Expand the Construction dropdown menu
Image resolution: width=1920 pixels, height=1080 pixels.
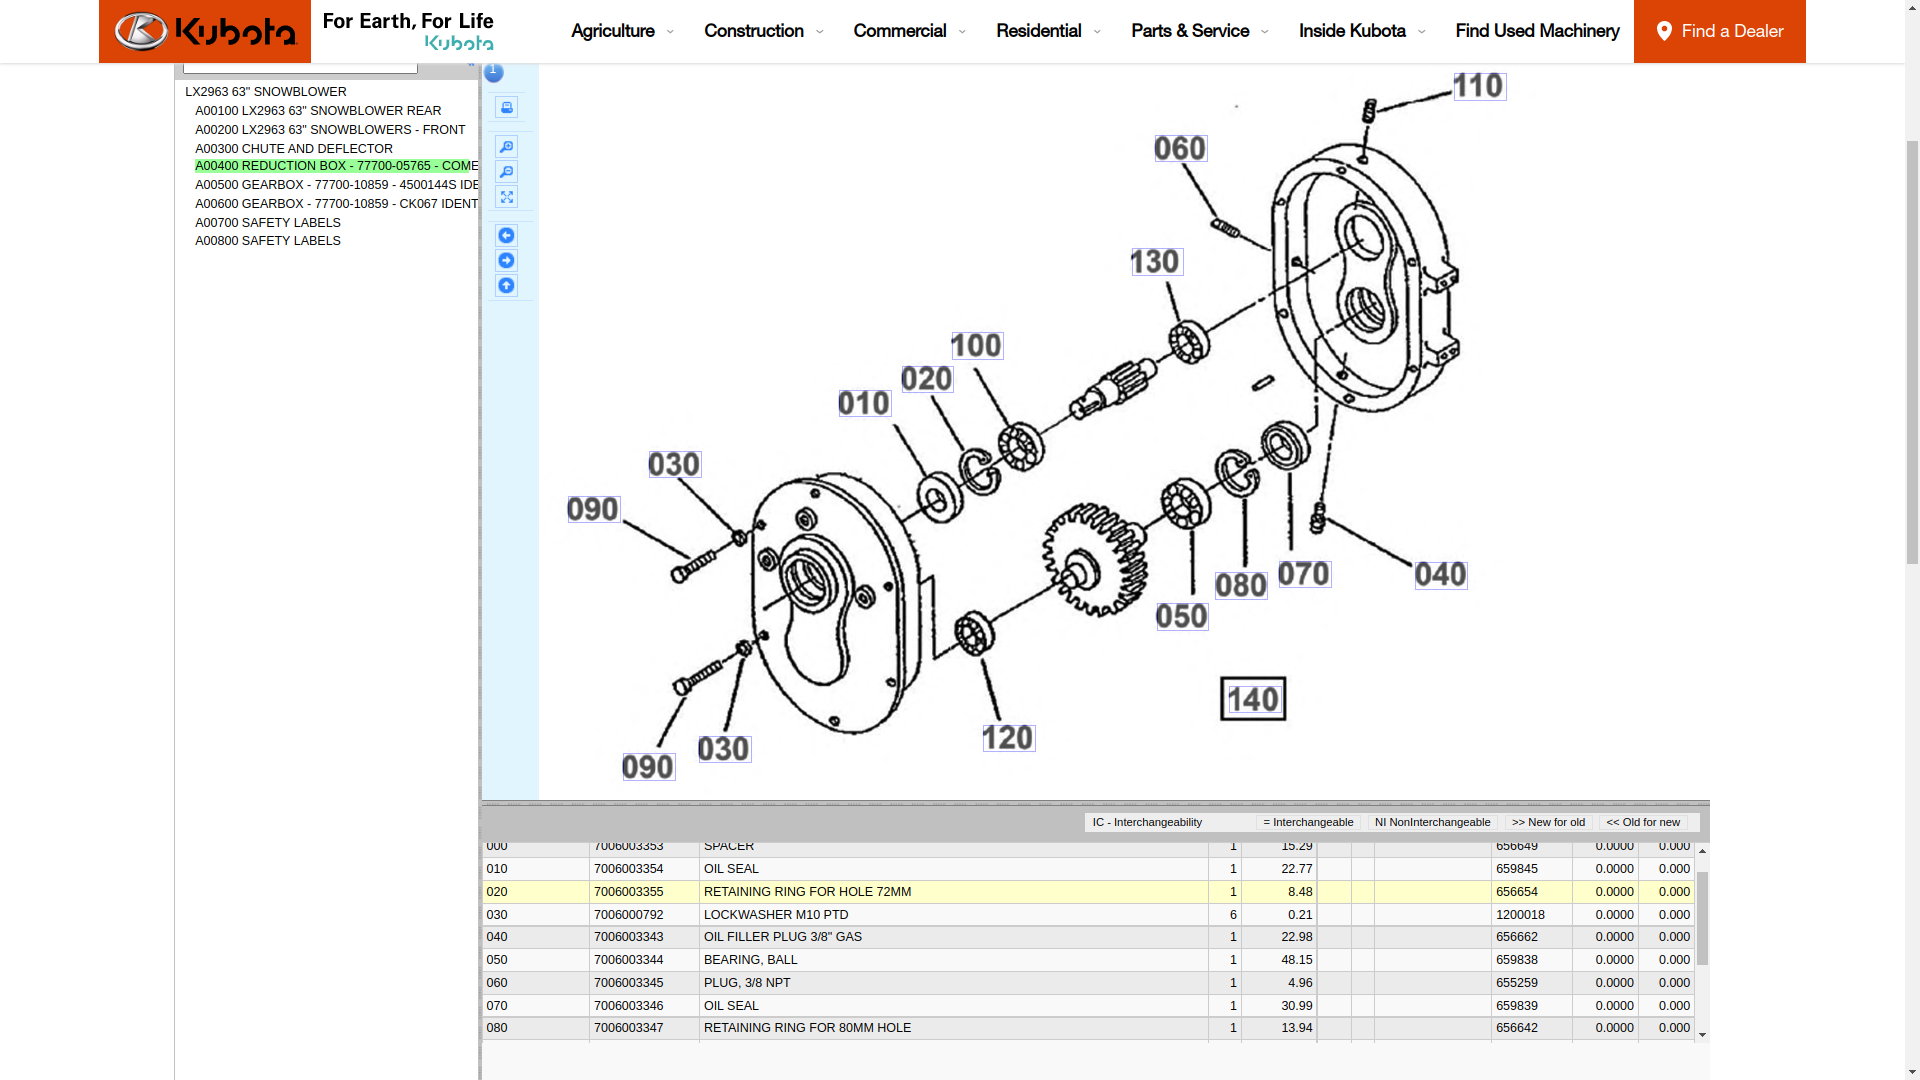760,30
